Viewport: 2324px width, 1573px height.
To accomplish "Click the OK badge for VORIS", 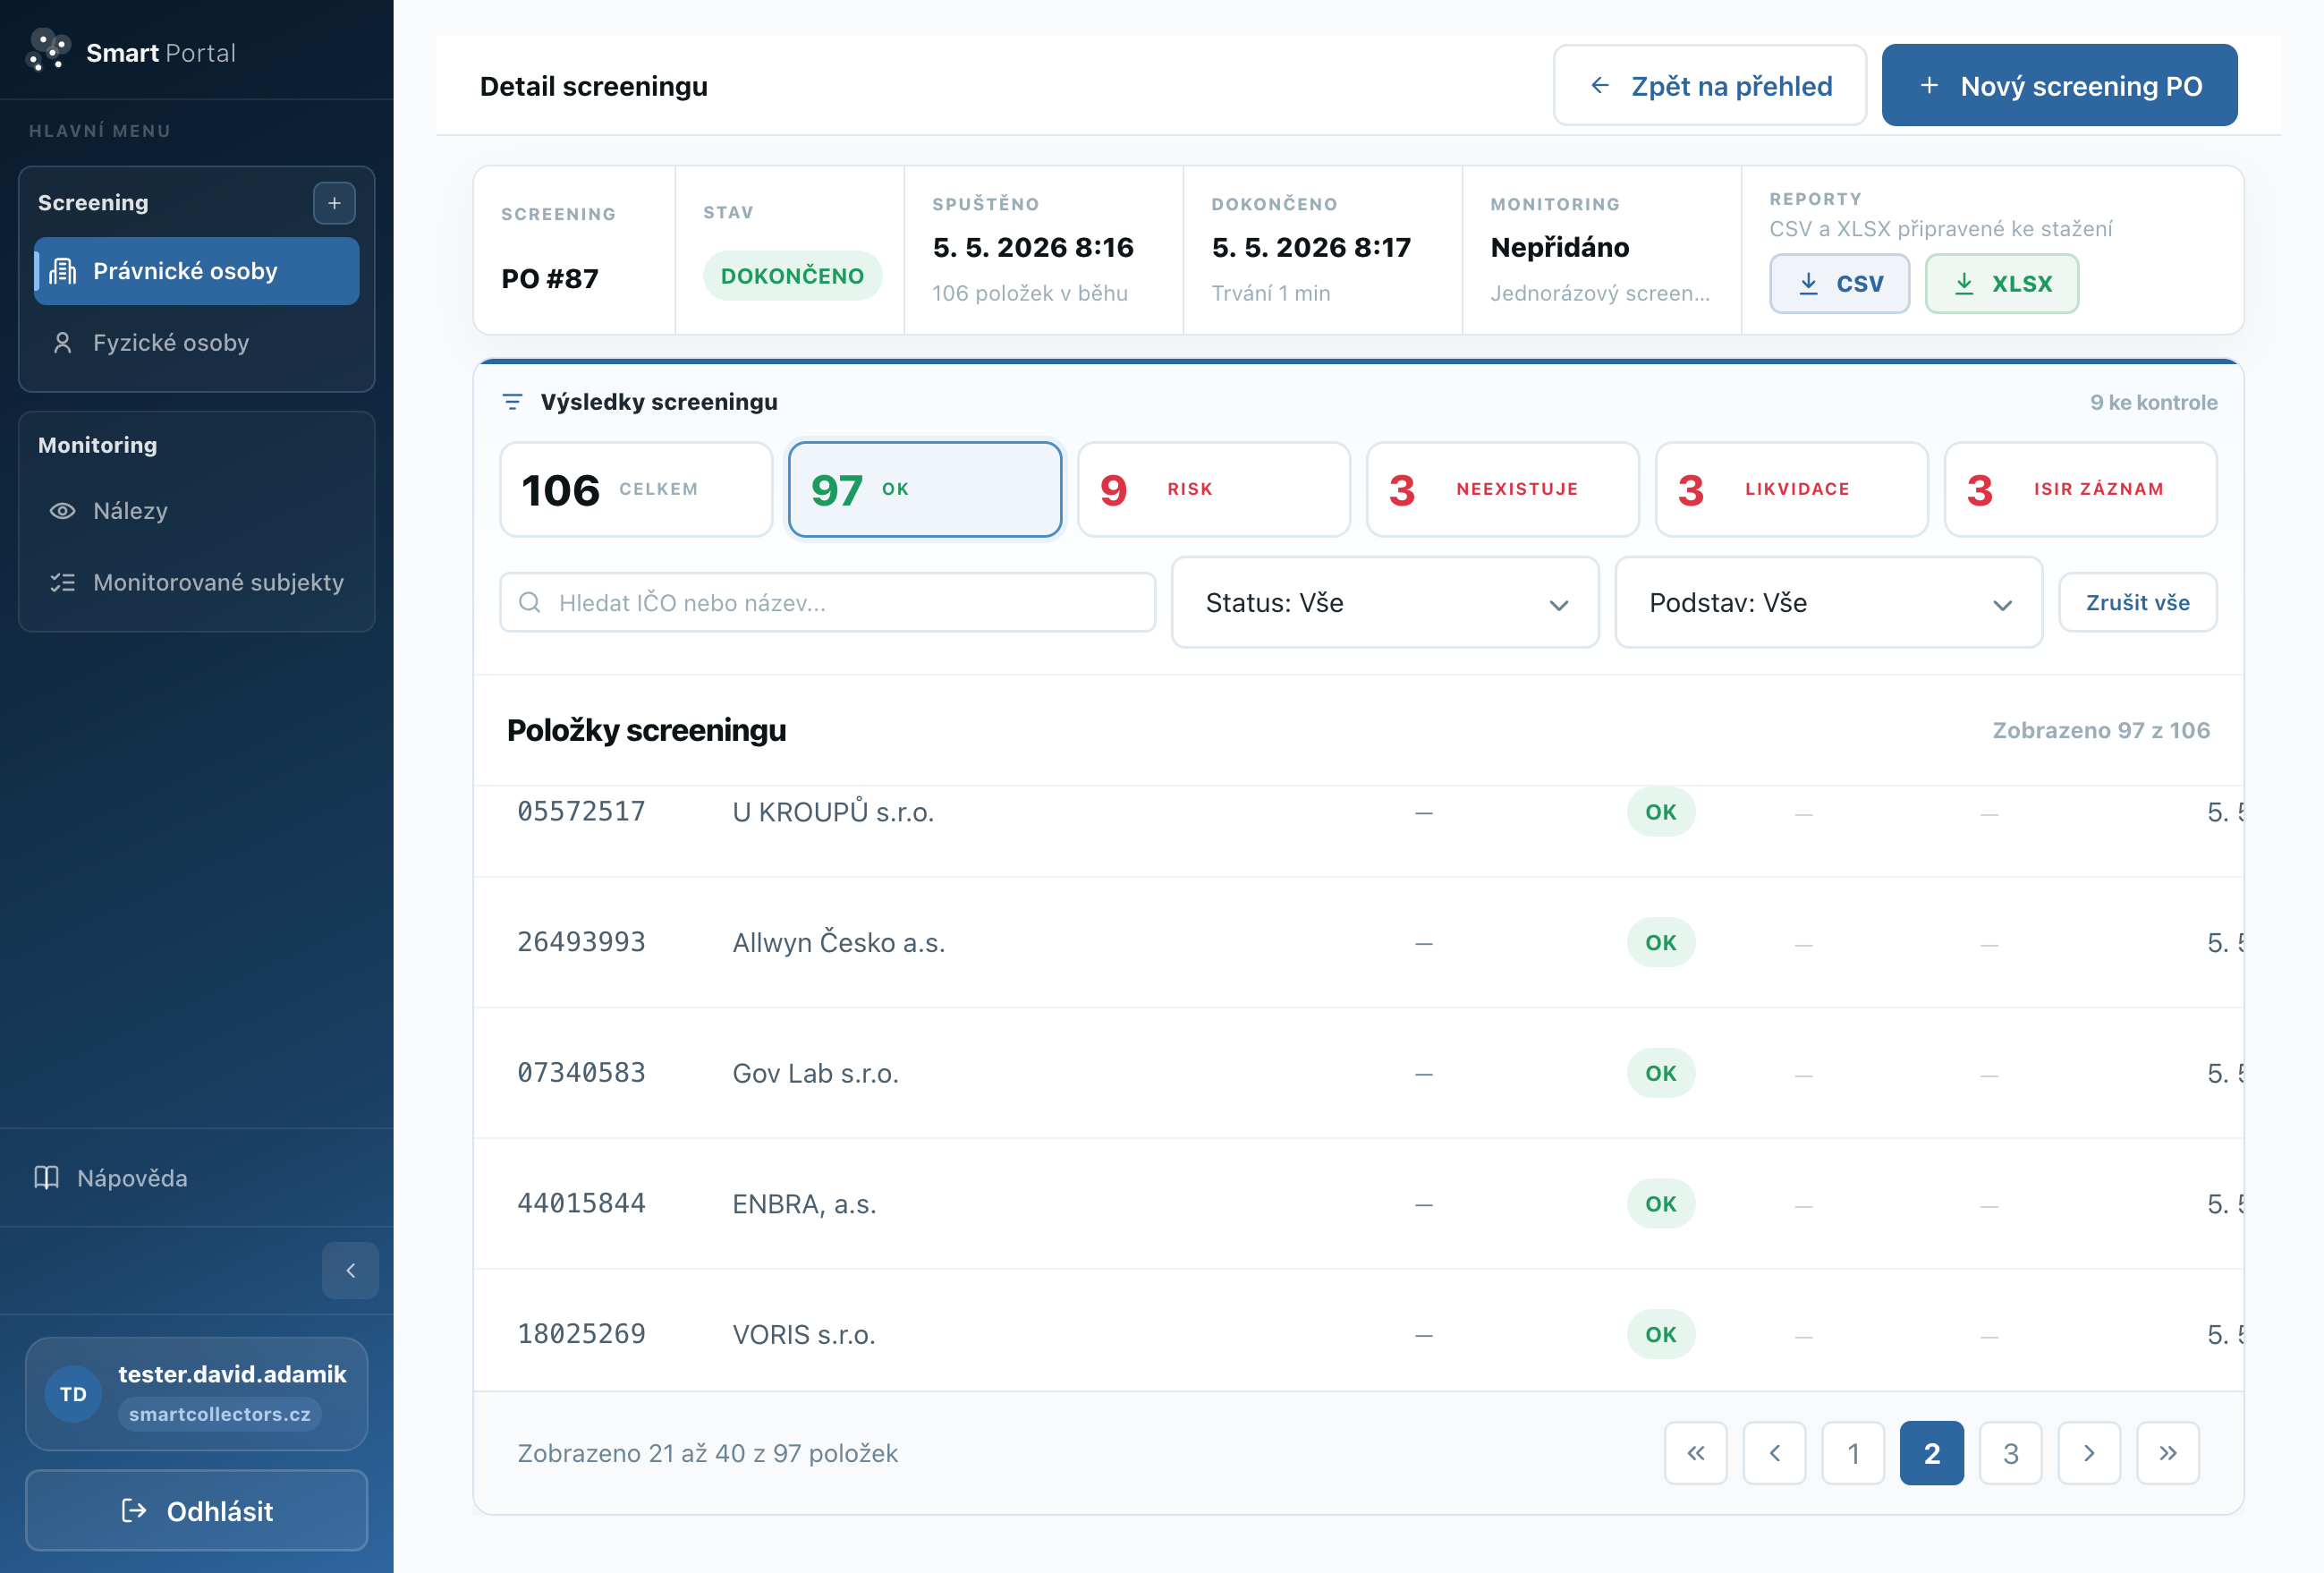I will point(1660,1334).
